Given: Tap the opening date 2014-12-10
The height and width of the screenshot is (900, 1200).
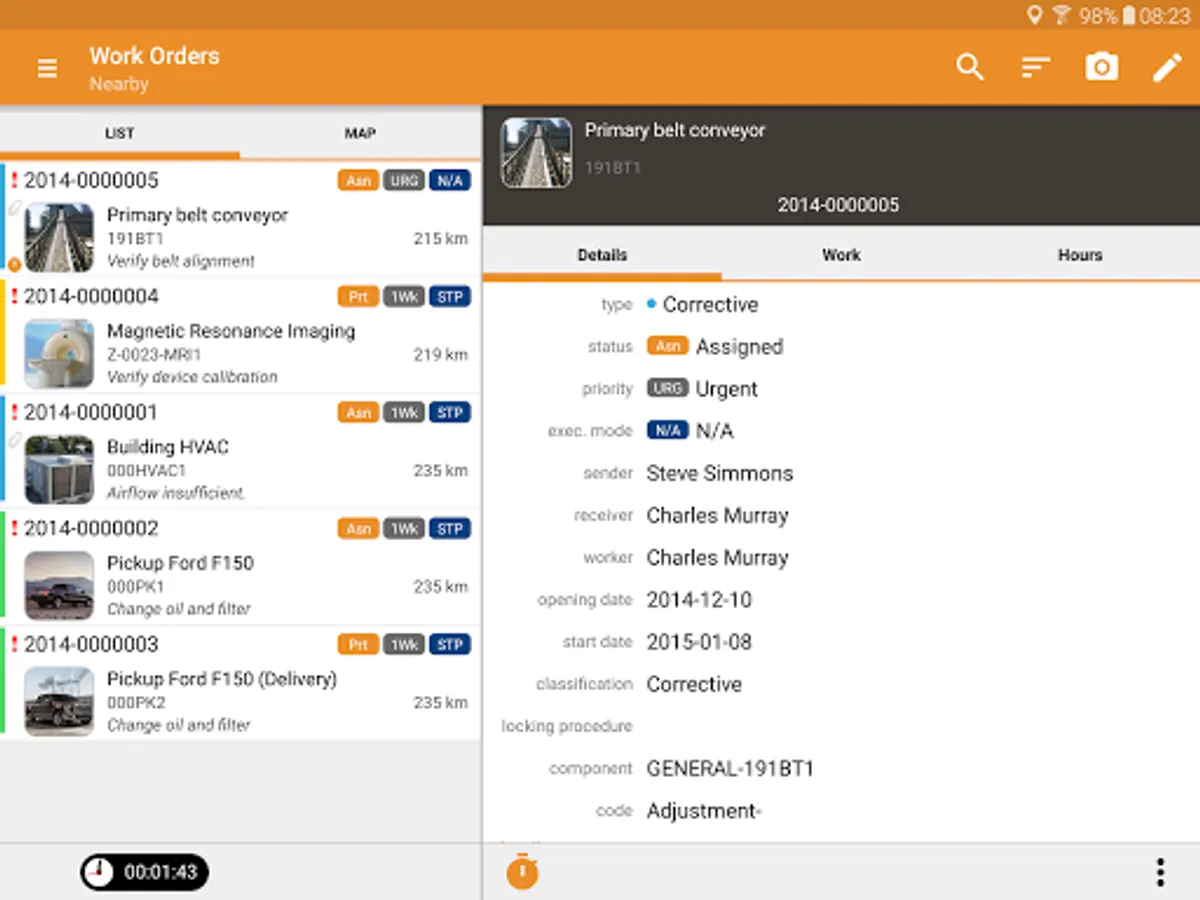Looking at the screenshot, I should click(x=700, y=600).
